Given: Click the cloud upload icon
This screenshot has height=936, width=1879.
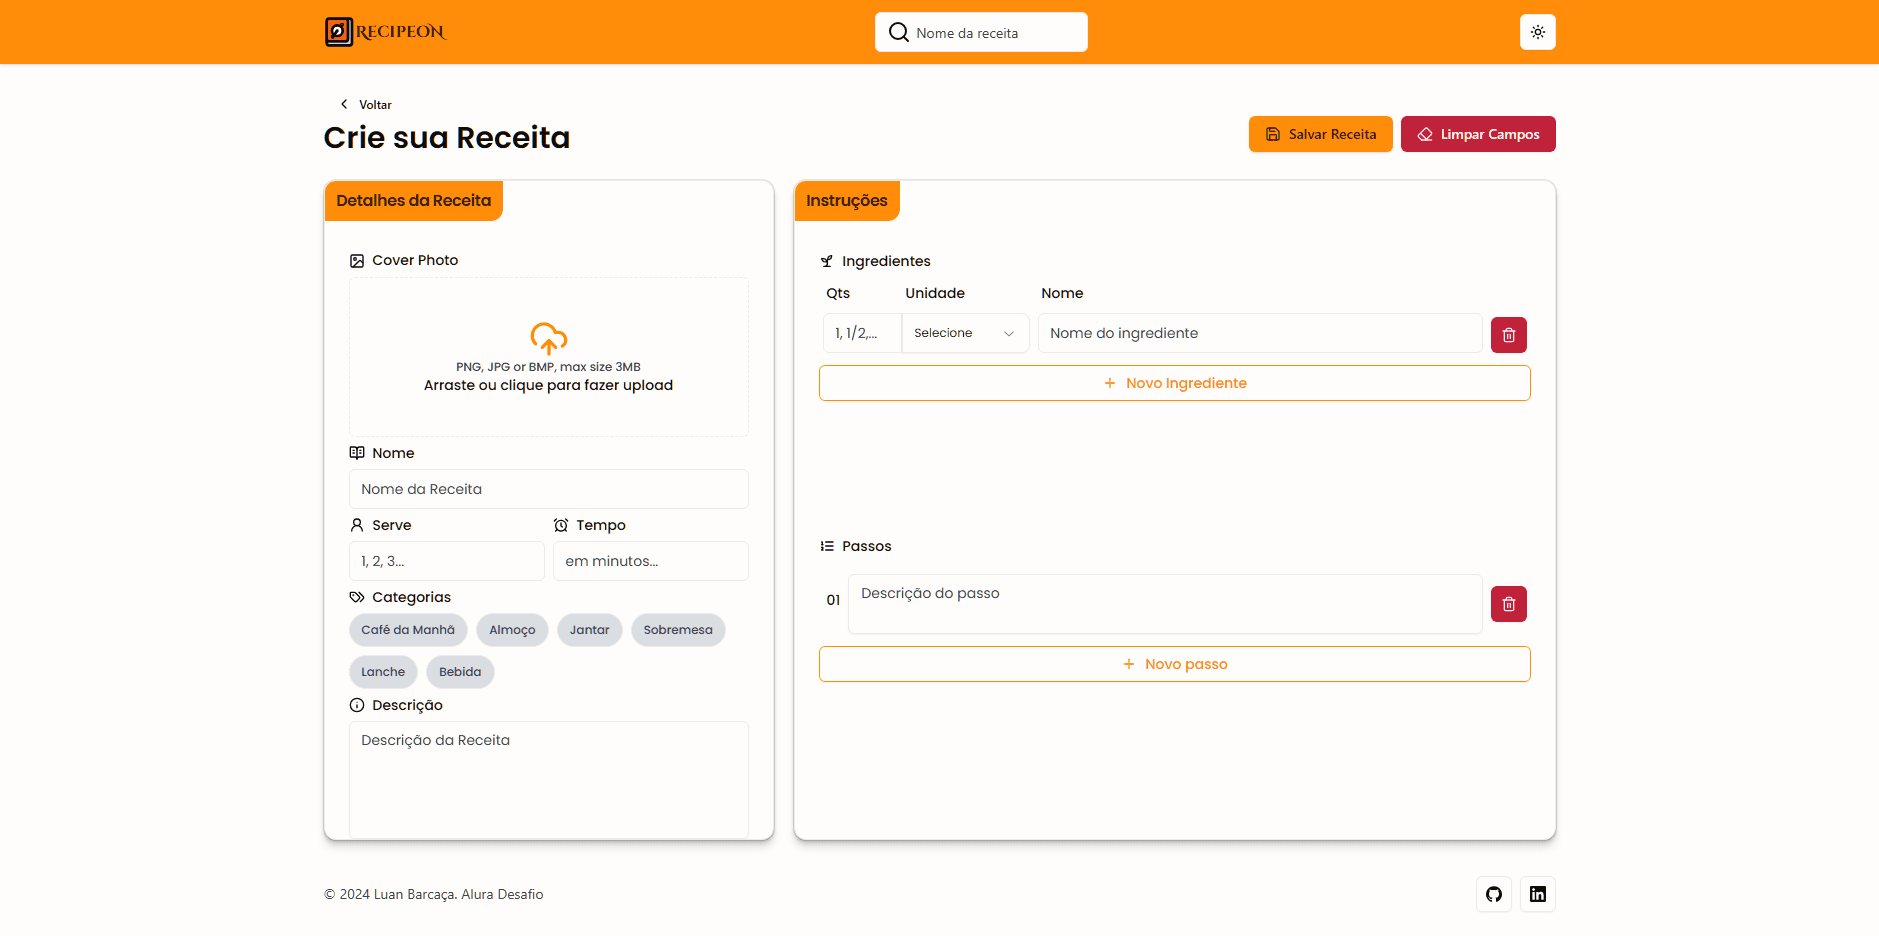Looking at the screenshot, I should 548,338.
